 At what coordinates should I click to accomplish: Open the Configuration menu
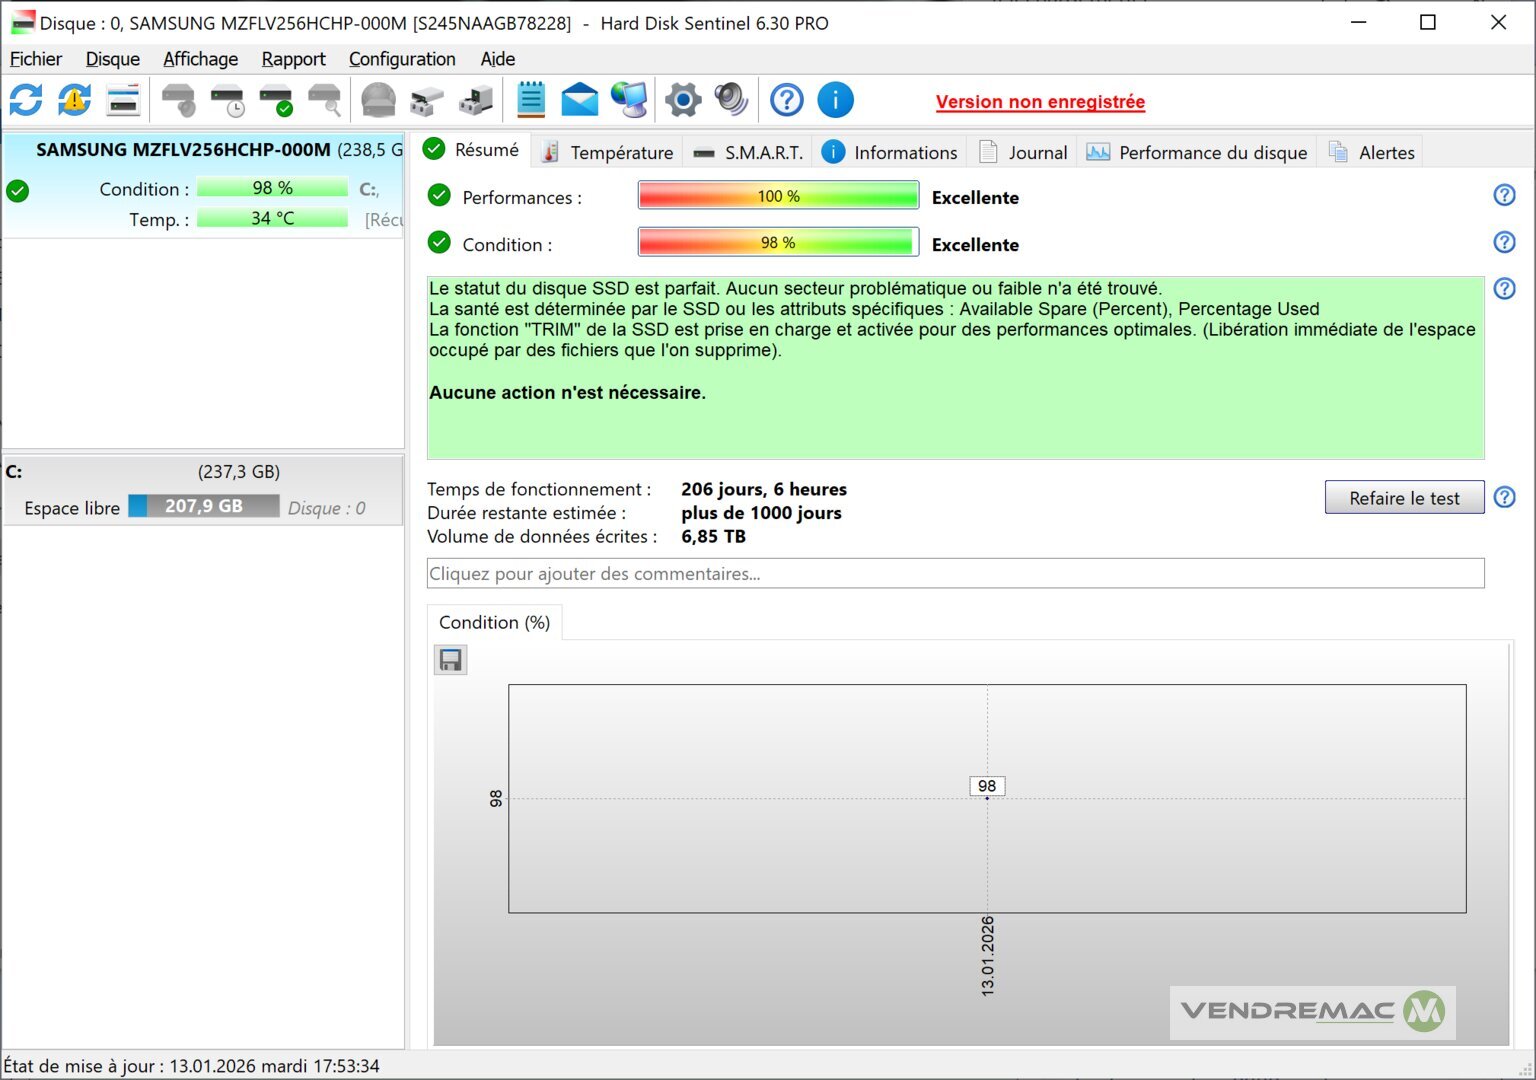click(x=402, y=59)
